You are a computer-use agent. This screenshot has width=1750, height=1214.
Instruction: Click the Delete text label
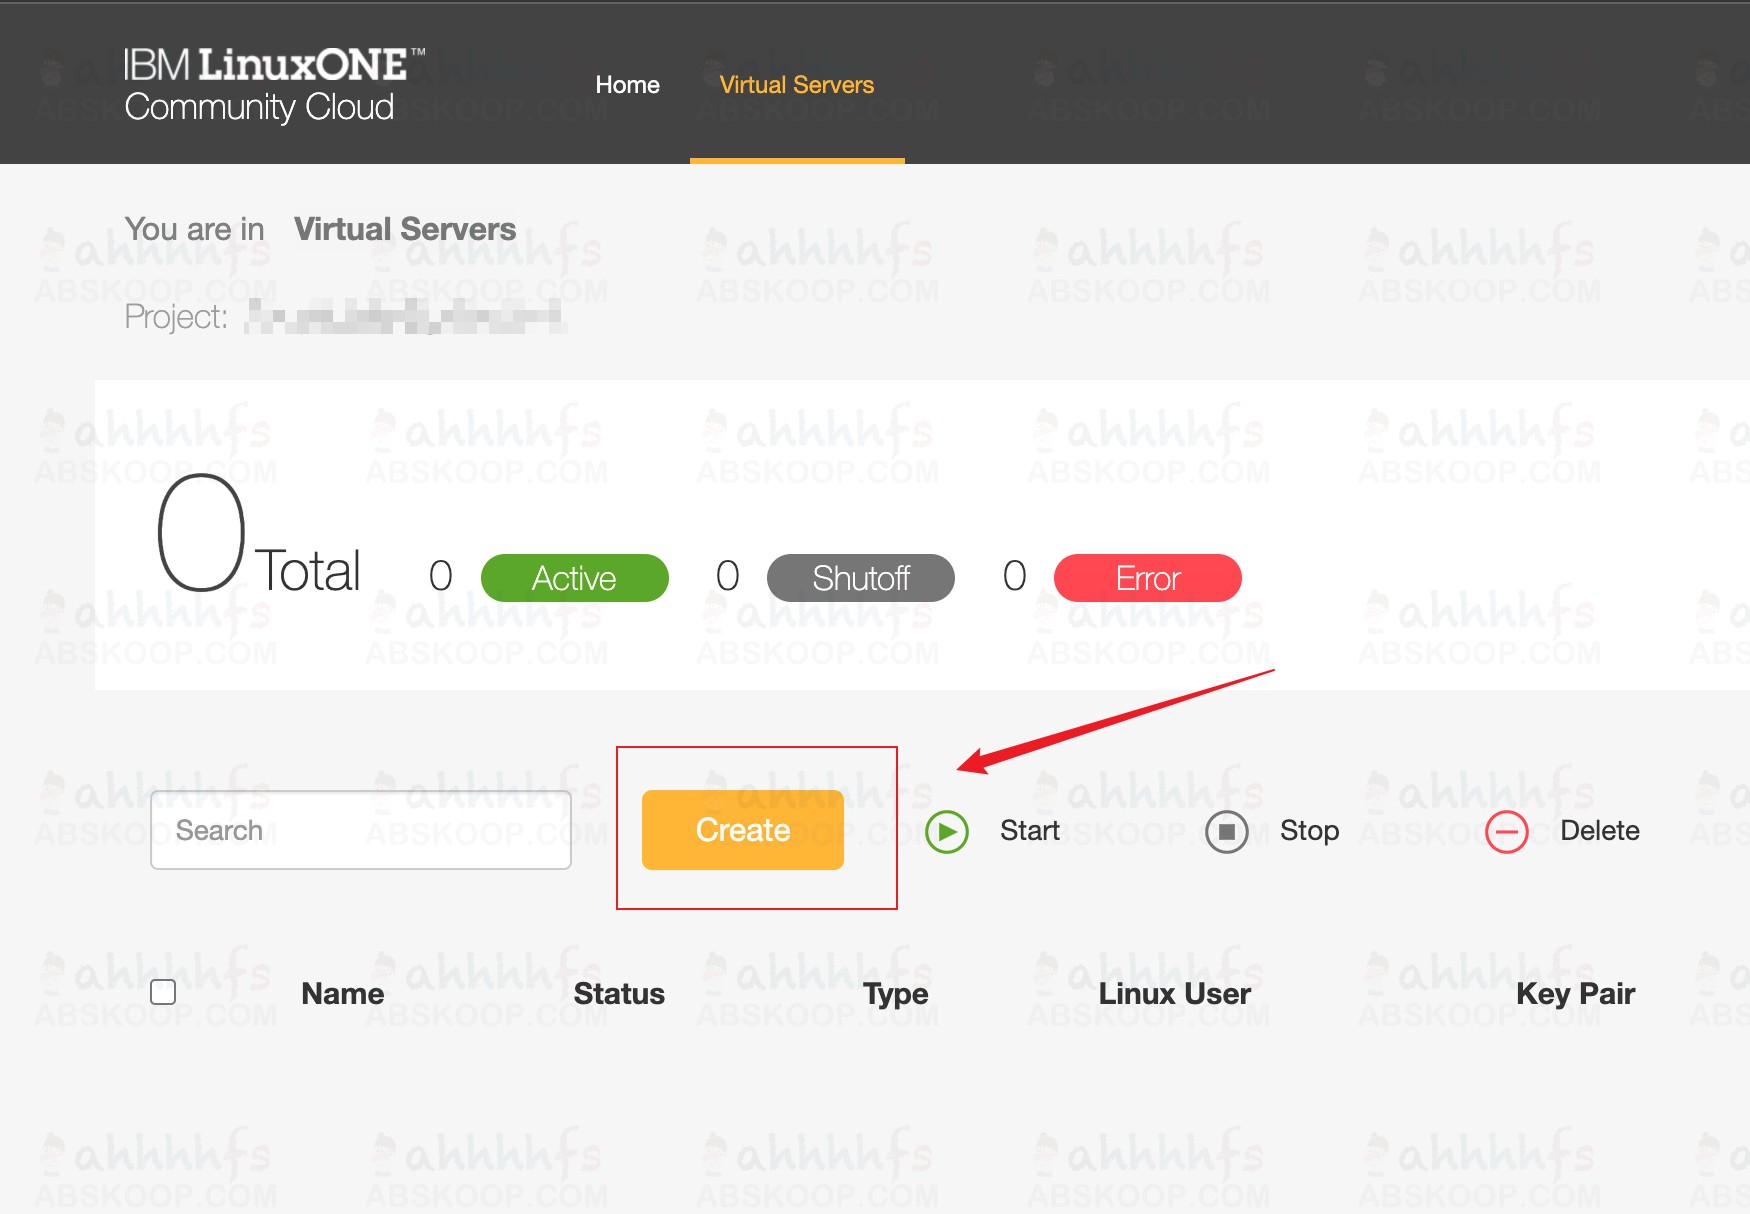click(x=1599, y=831)
